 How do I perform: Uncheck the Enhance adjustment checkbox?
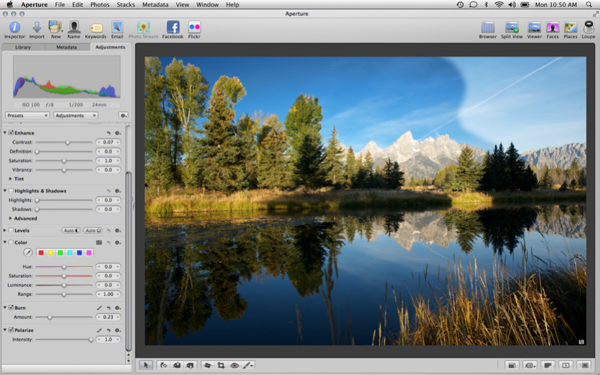pos(11,133)
